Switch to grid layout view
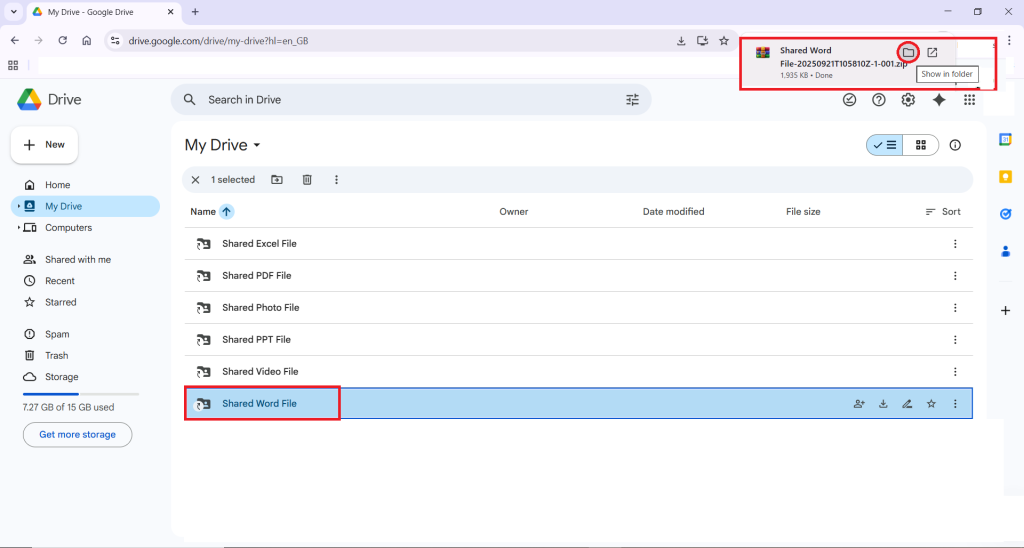The height and width of the screenshot is (548, 1024). (921, 145)
